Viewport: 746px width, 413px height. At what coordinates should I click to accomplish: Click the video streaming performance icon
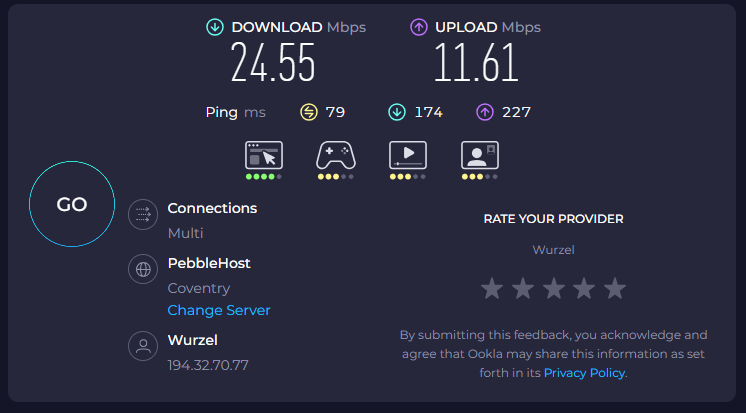pyautogui.click(x=408, y=155)
